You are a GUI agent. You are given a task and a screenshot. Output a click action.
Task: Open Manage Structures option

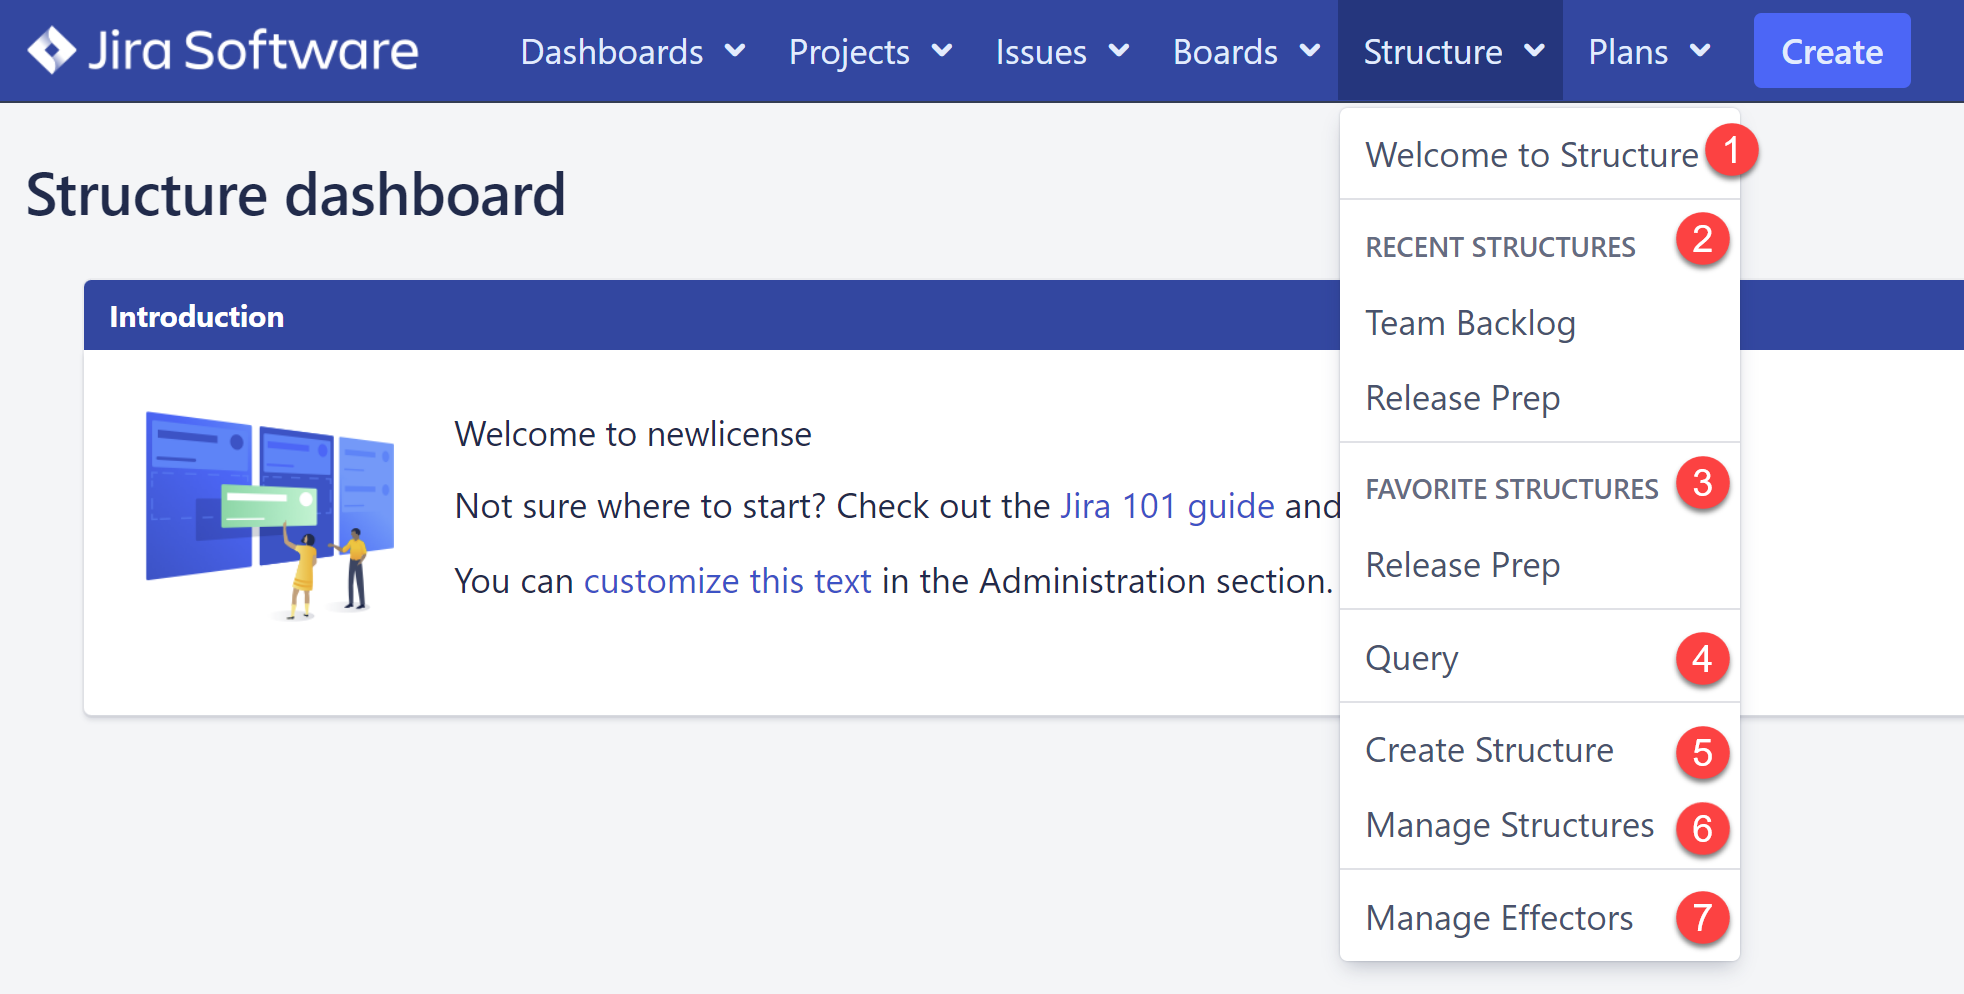pyautogui.click(x=1509, y=825)
